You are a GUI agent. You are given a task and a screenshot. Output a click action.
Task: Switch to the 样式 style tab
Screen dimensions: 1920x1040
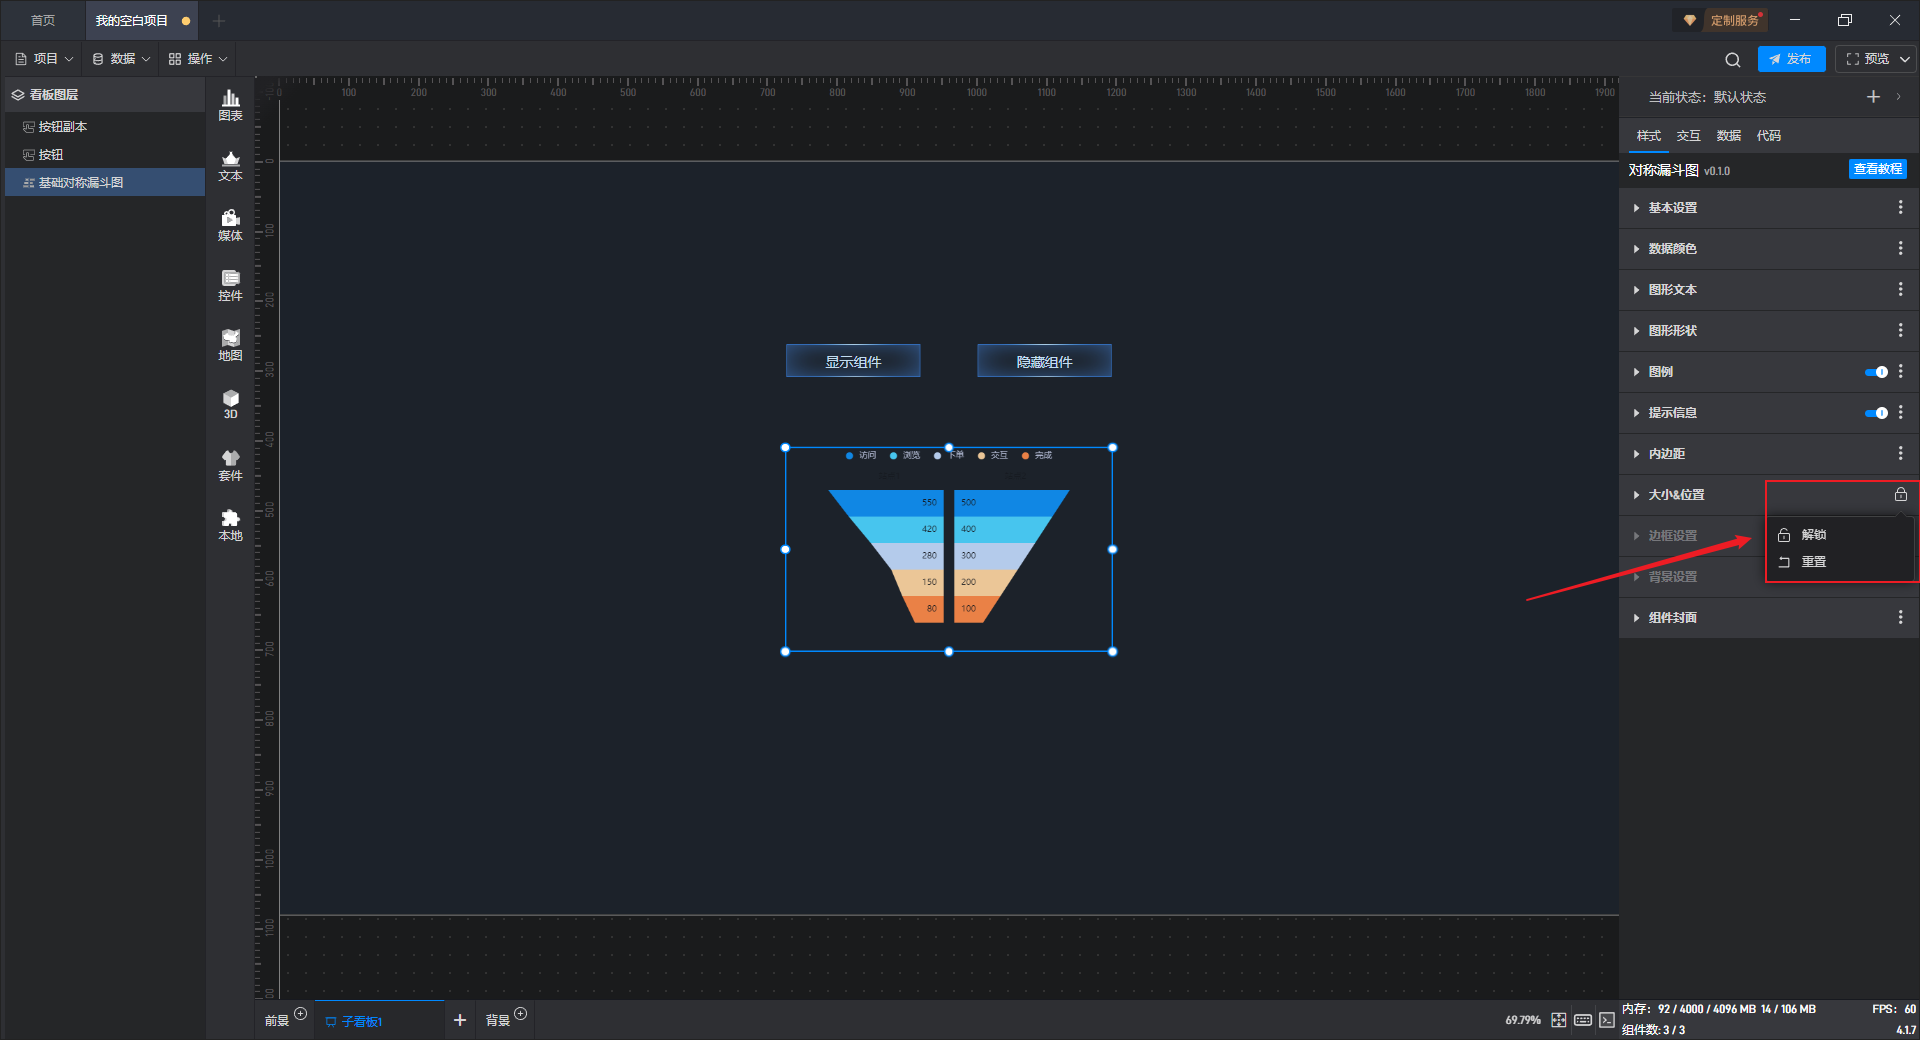coord(1648,135)
